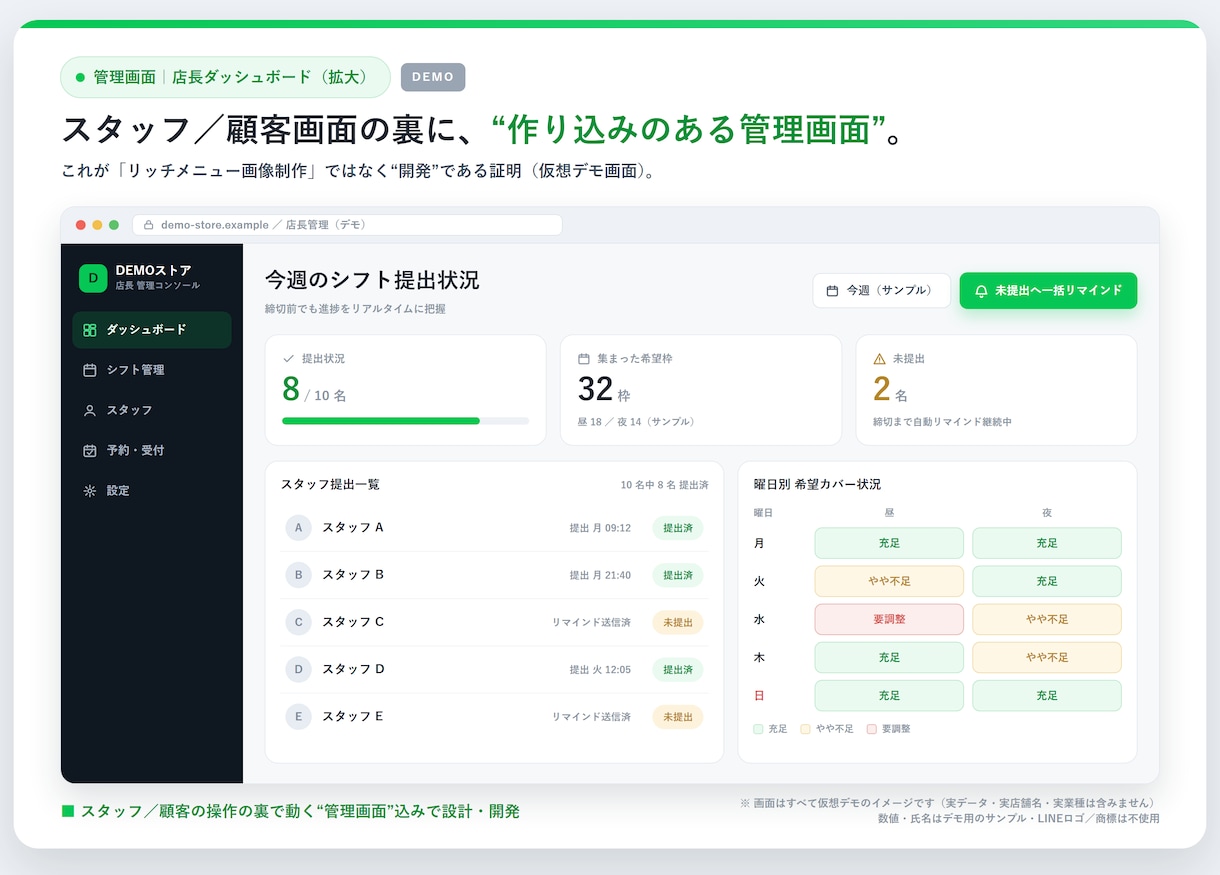Click the red window close dot

pos(81,225)
